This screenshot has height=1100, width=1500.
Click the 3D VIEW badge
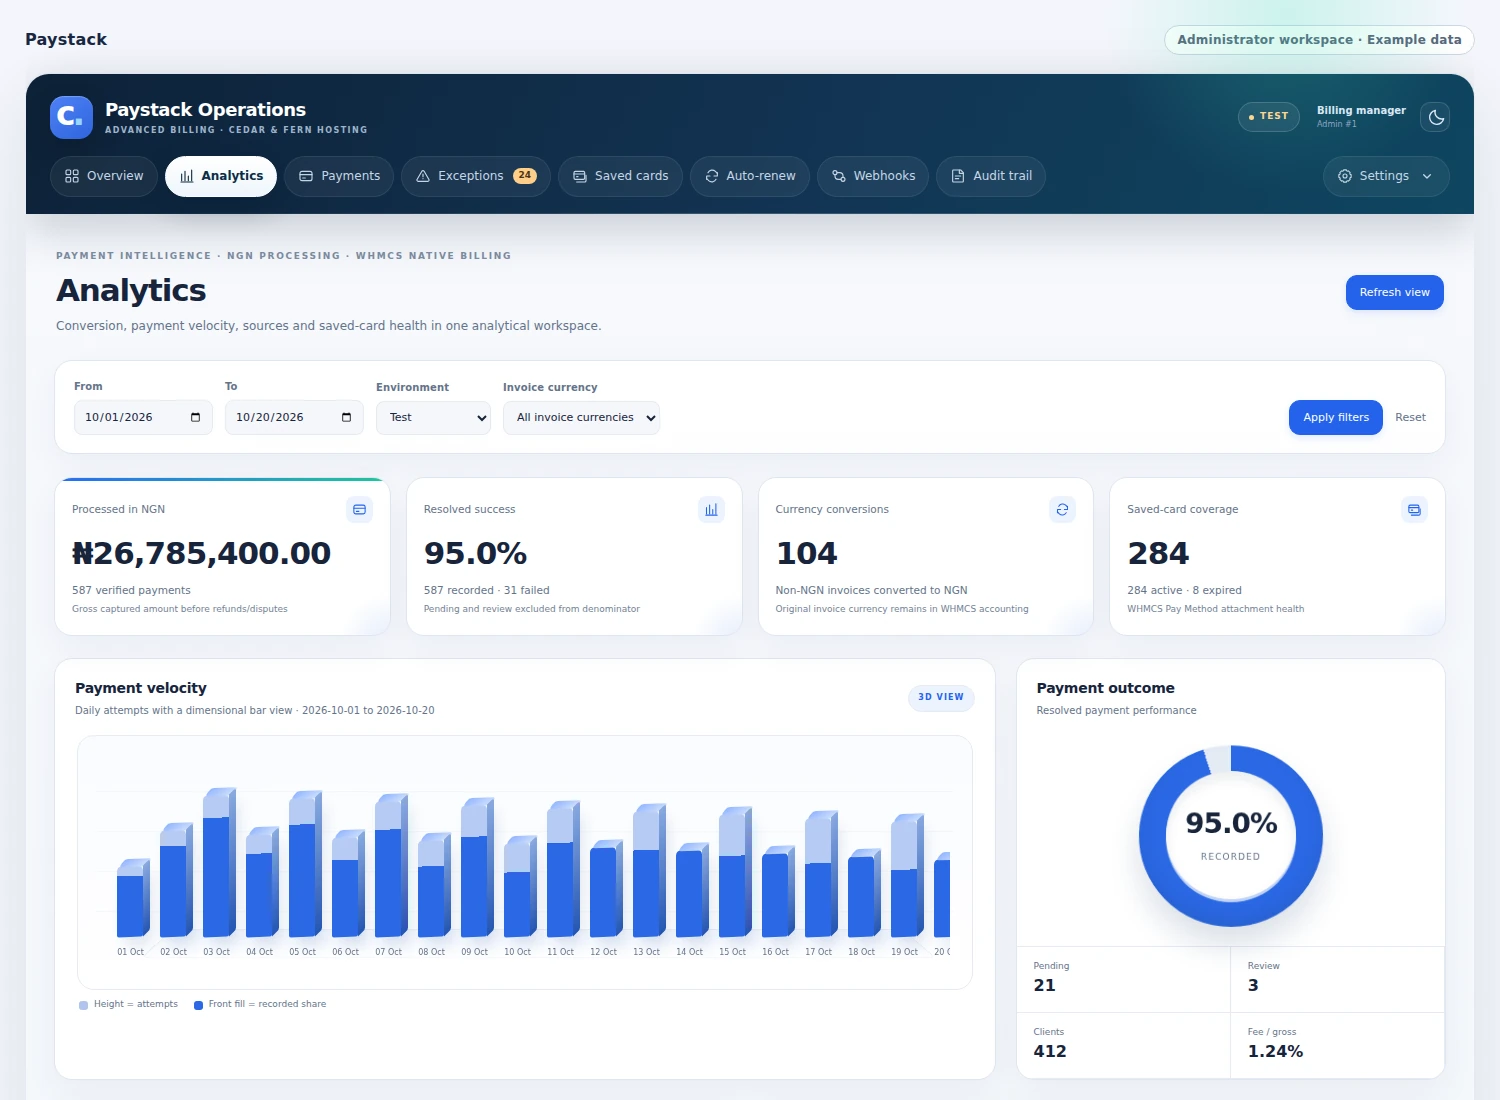[941, 697]
